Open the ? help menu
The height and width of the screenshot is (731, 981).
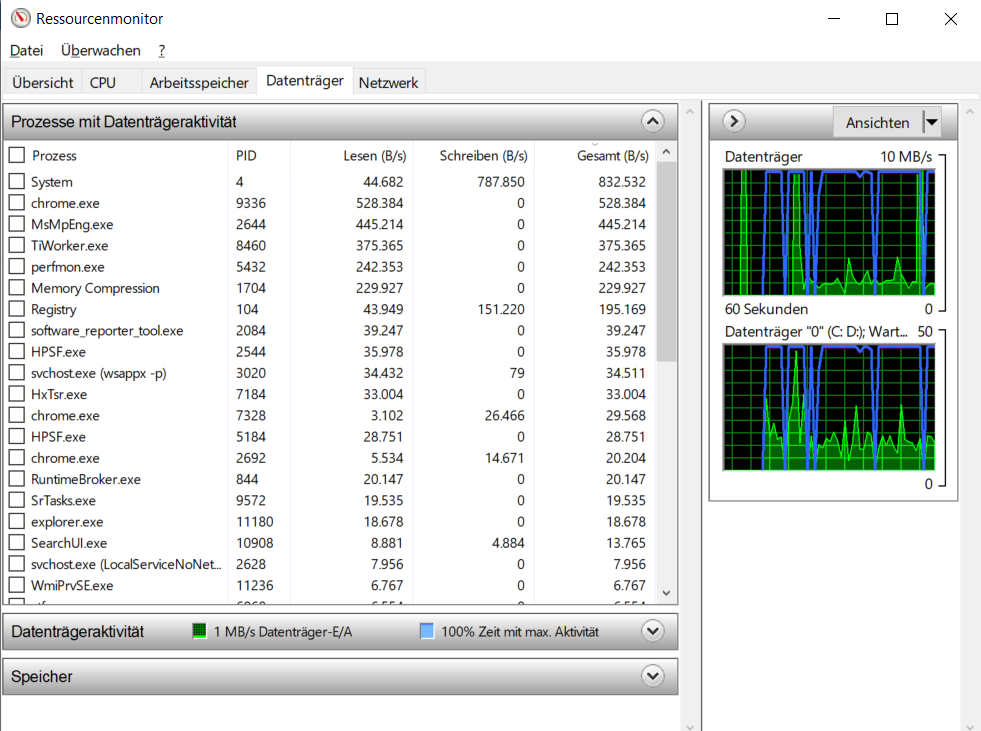click(x=161, y=51)
